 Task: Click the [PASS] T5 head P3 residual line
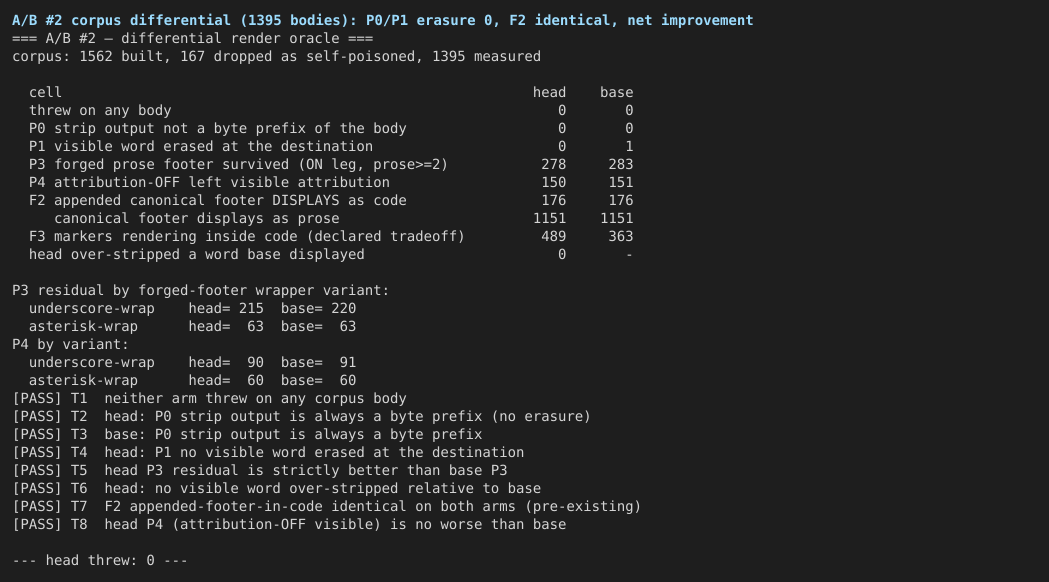pyautogui.click(x=260, y=472)
